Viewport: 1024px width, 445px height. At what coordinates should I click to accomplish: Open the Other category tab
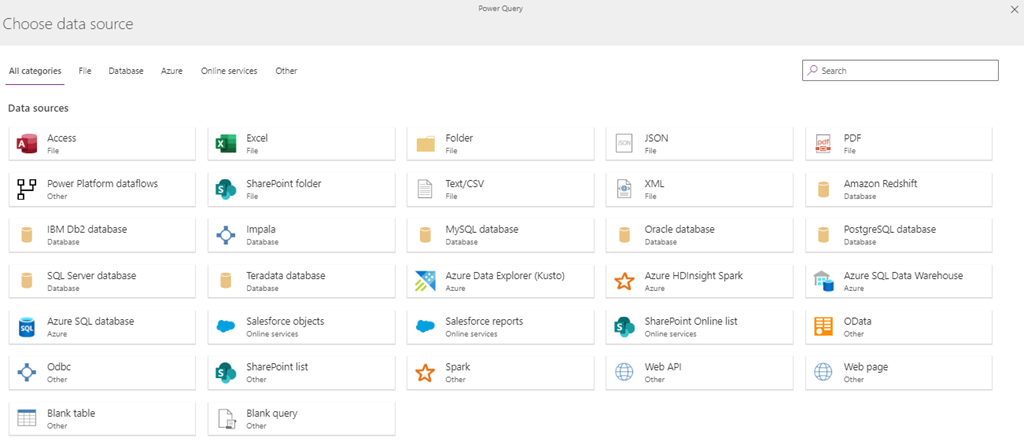coord(286,71)
